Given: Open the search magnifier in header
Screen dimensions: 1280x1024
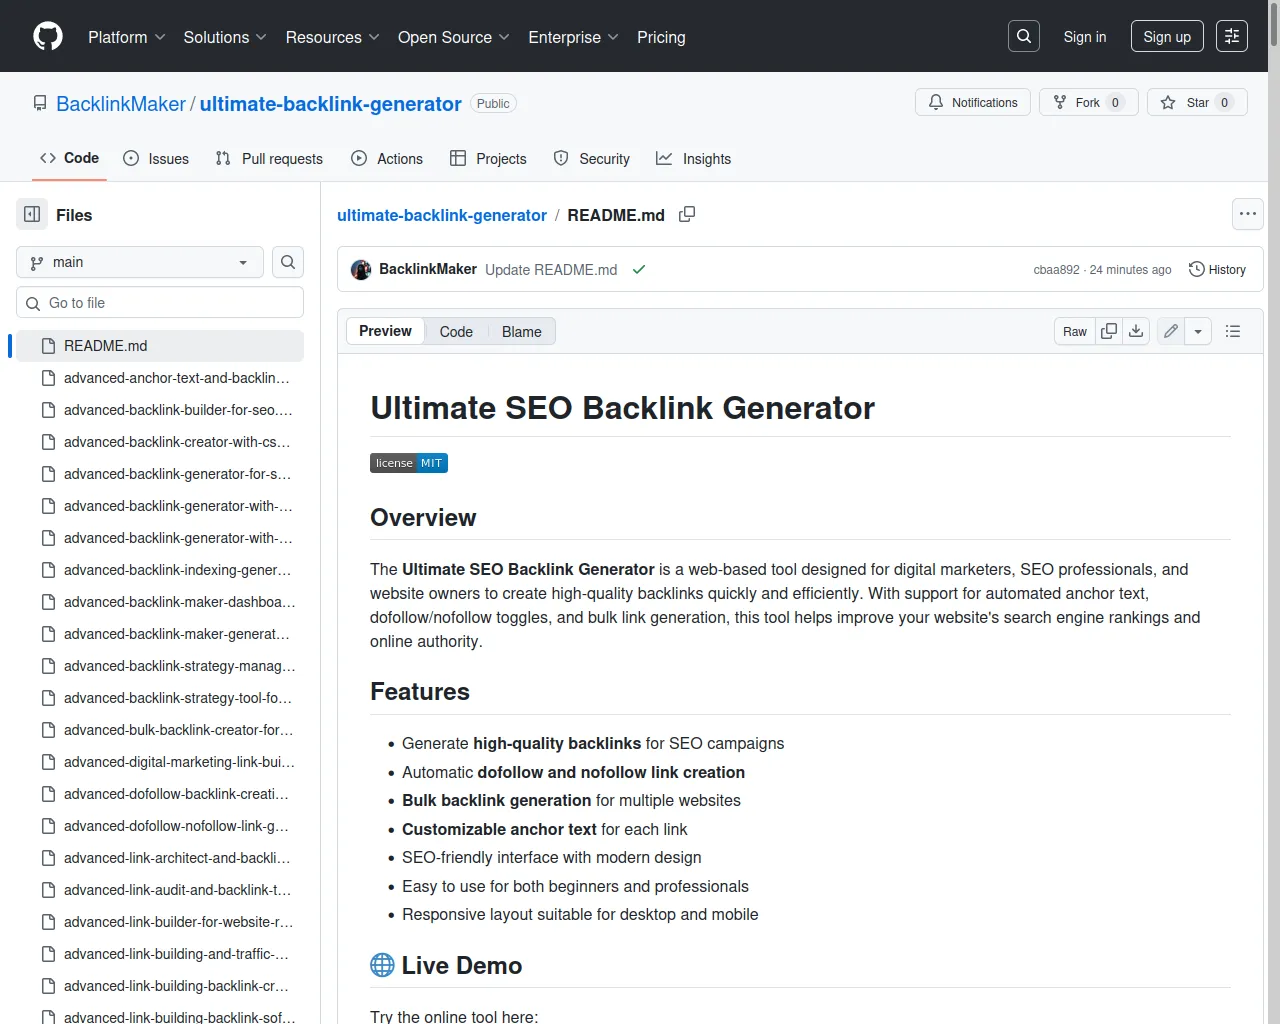Looking at the screenshot, I should 1024,37.
